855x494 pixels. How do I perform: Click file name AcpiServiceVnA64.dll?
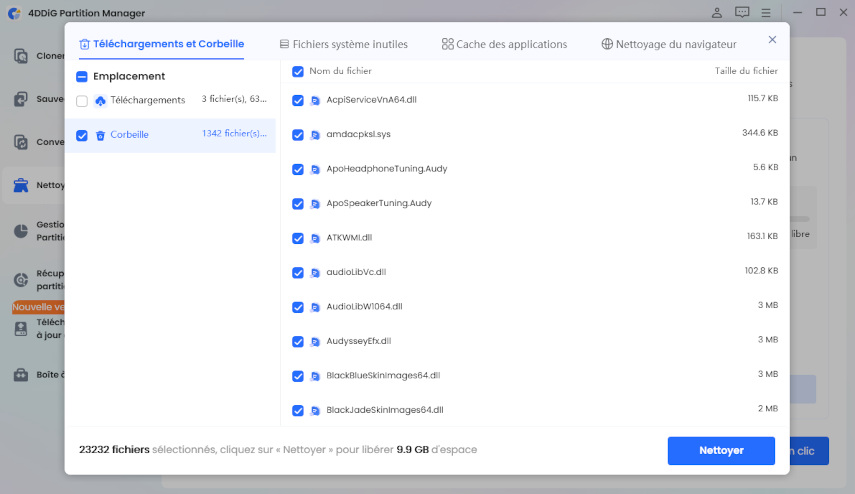tap(371, 100)
